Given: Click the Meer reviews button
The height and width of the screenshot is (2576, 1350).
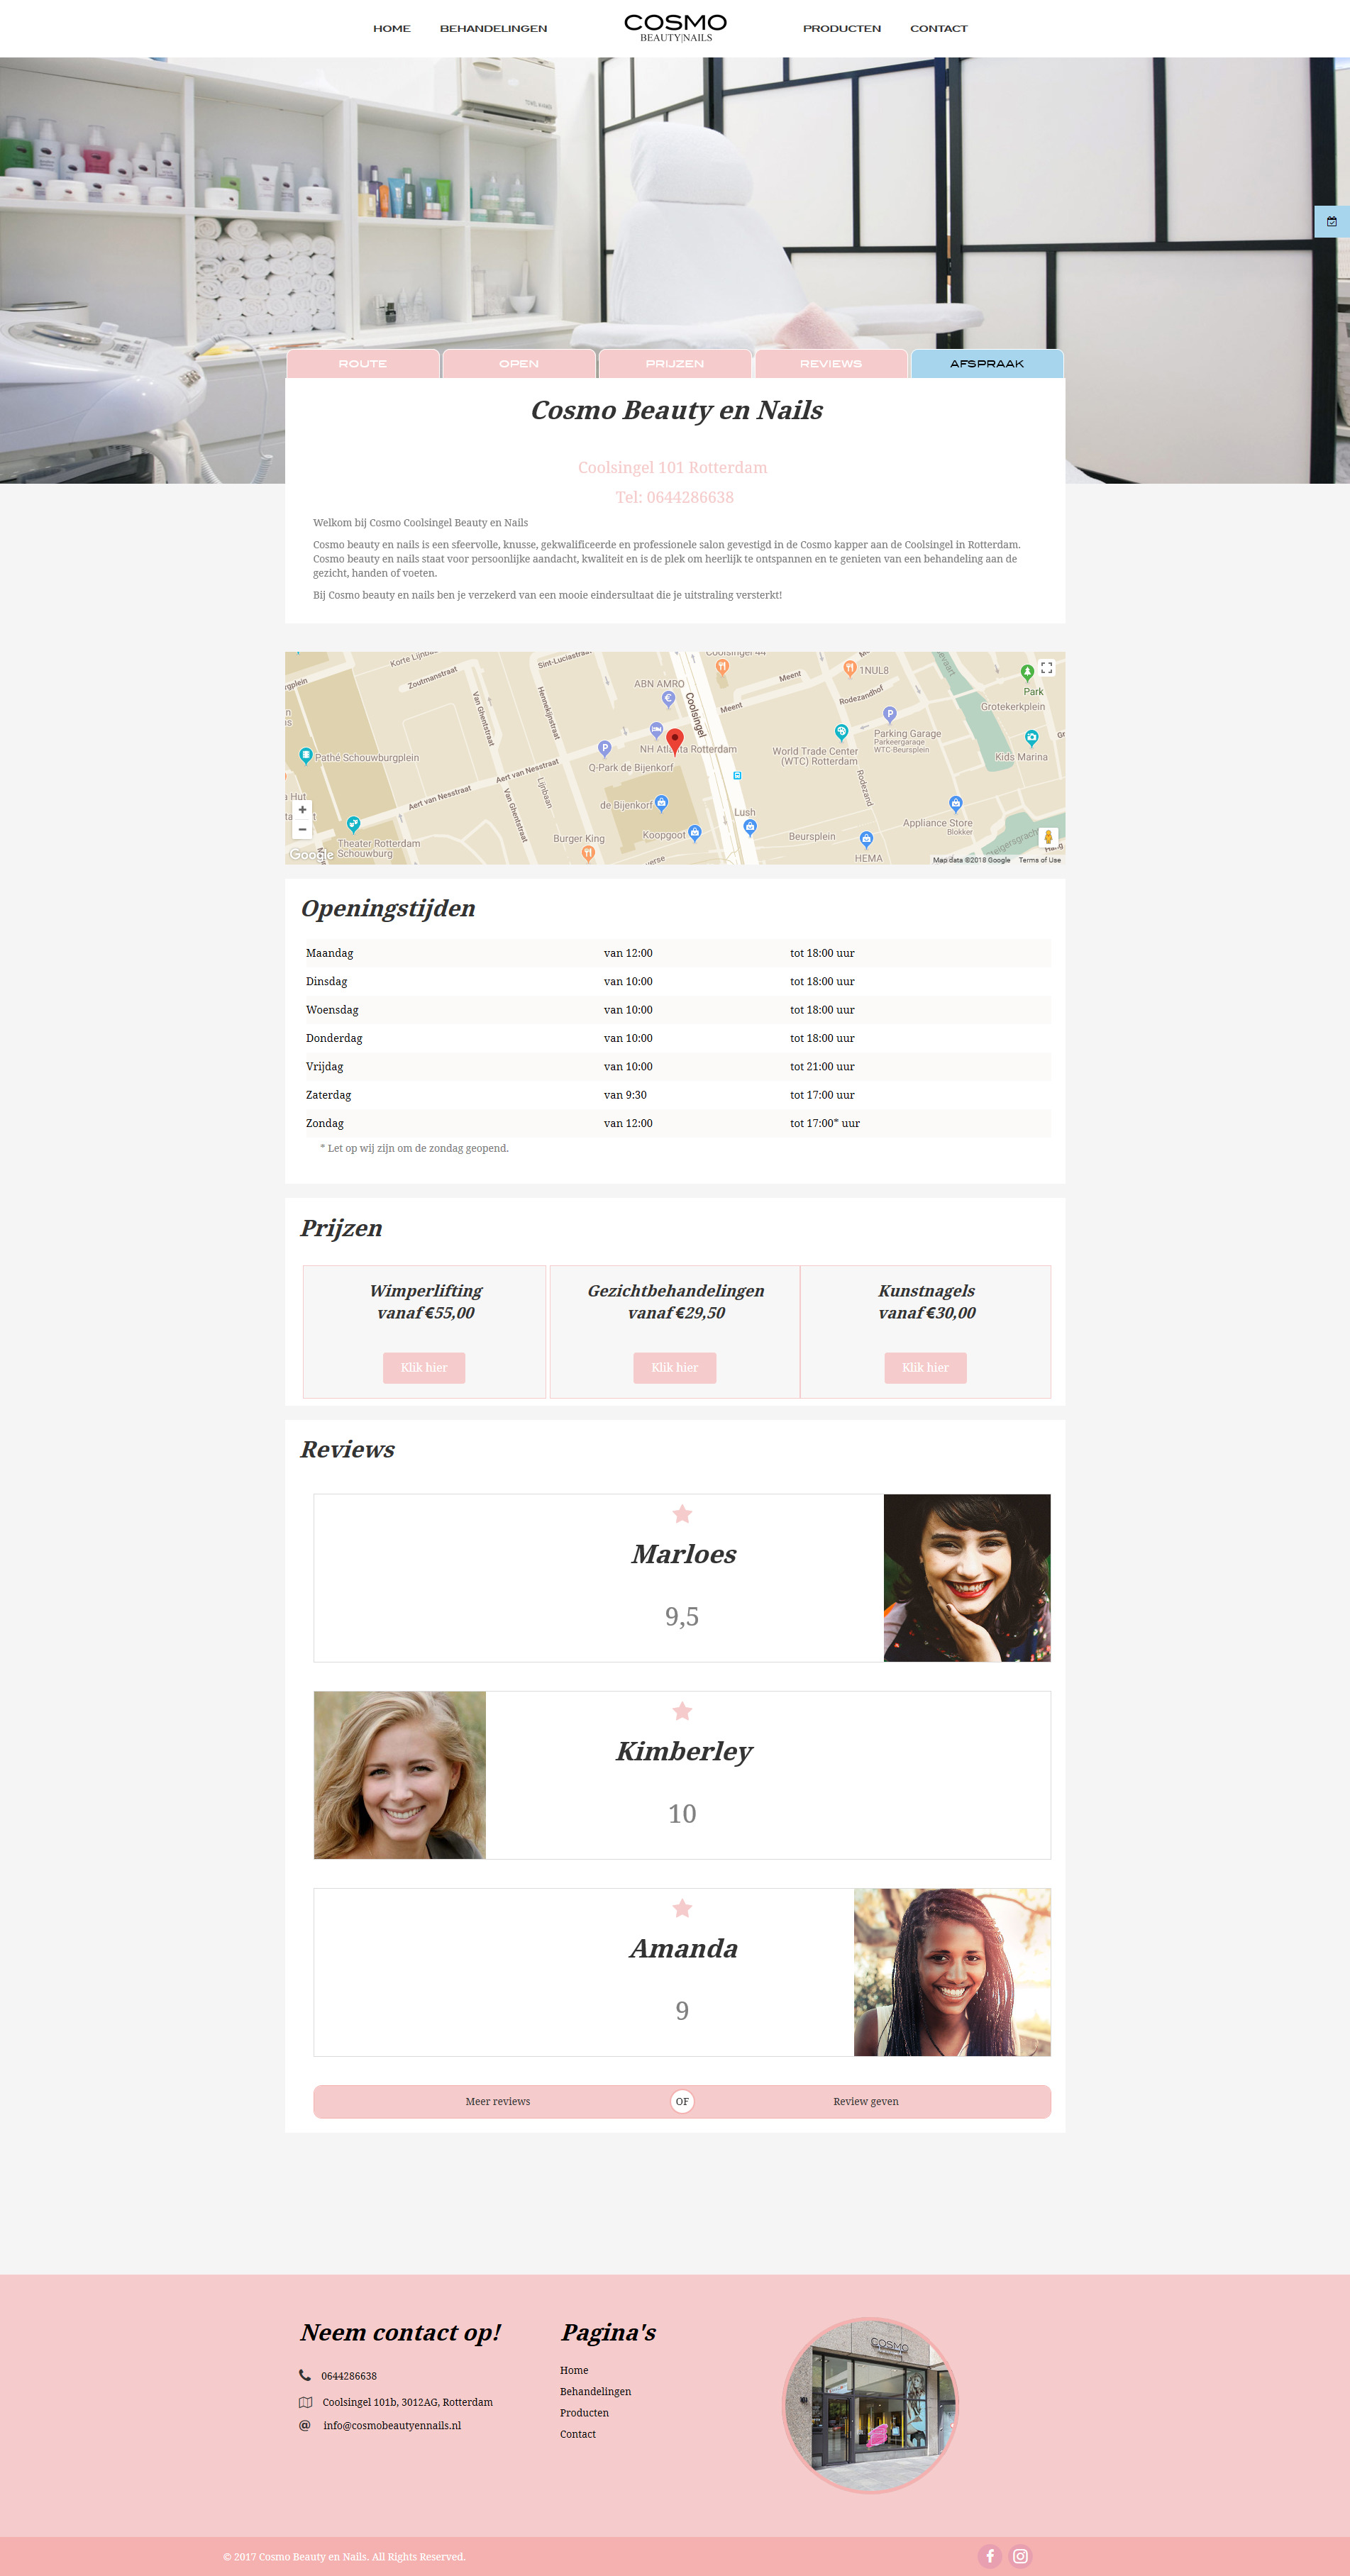Looking at the screenshot, I should [x=497, y=2101].
